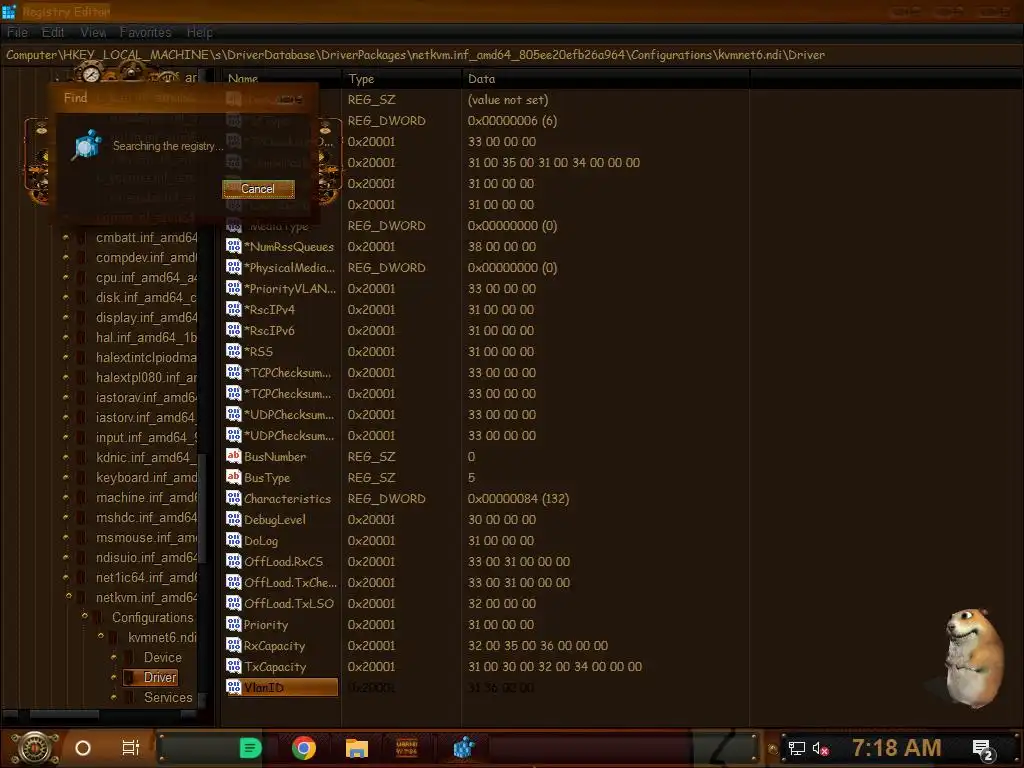Select the input.inf_amd64 tree key
This screenshot has height=768, width=1024.
[146, 438]
